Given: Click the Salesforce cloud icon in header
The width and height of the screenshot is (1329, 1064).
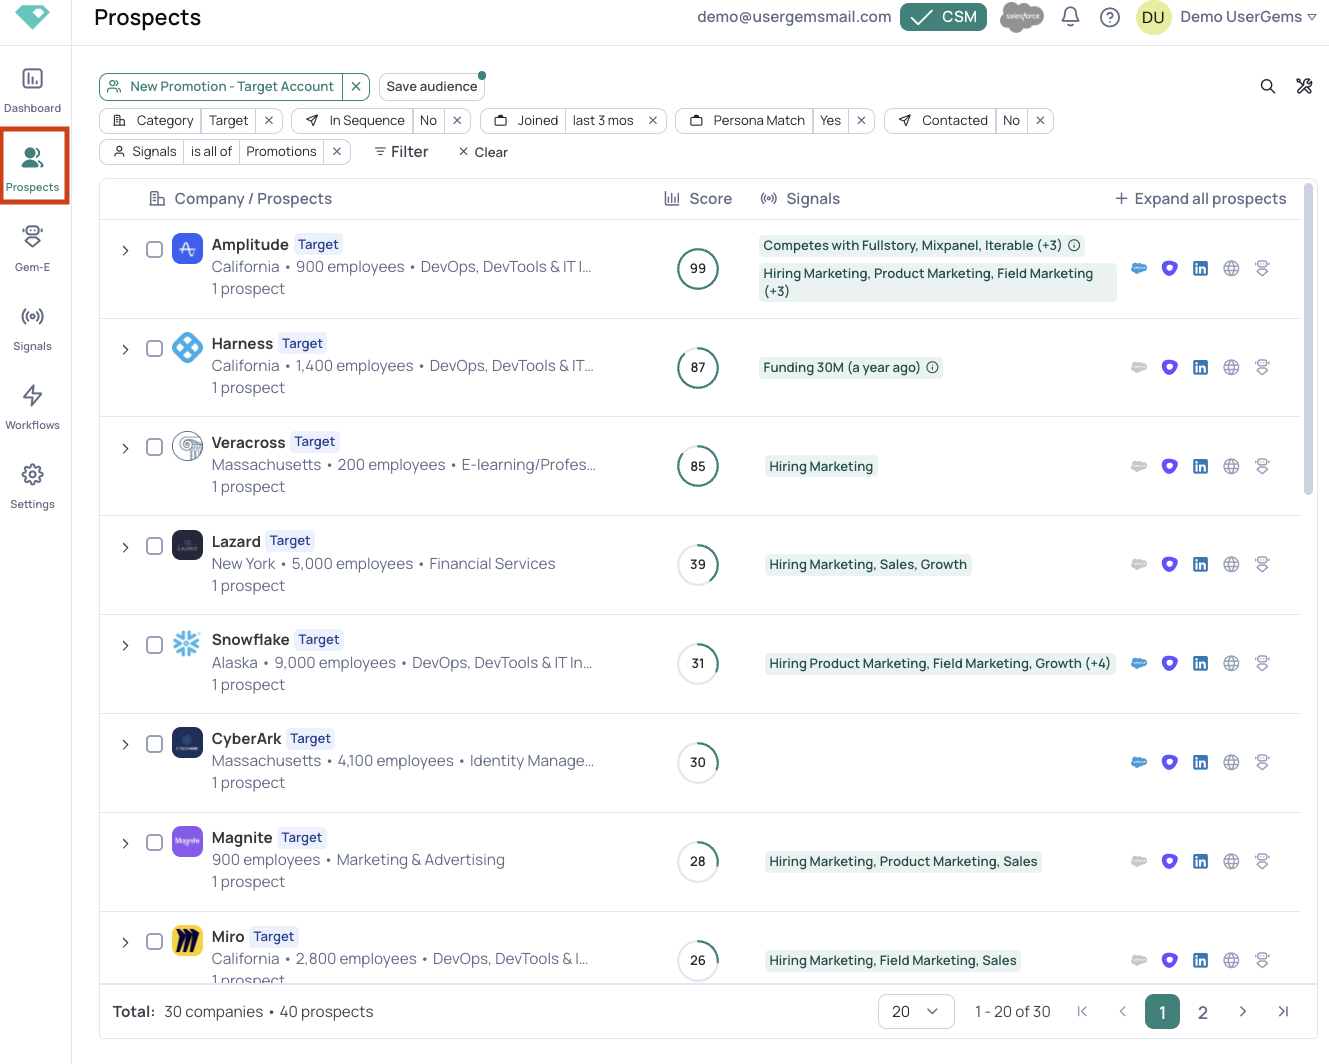Looking at the screenshot, I should (x=1022, y=17).
